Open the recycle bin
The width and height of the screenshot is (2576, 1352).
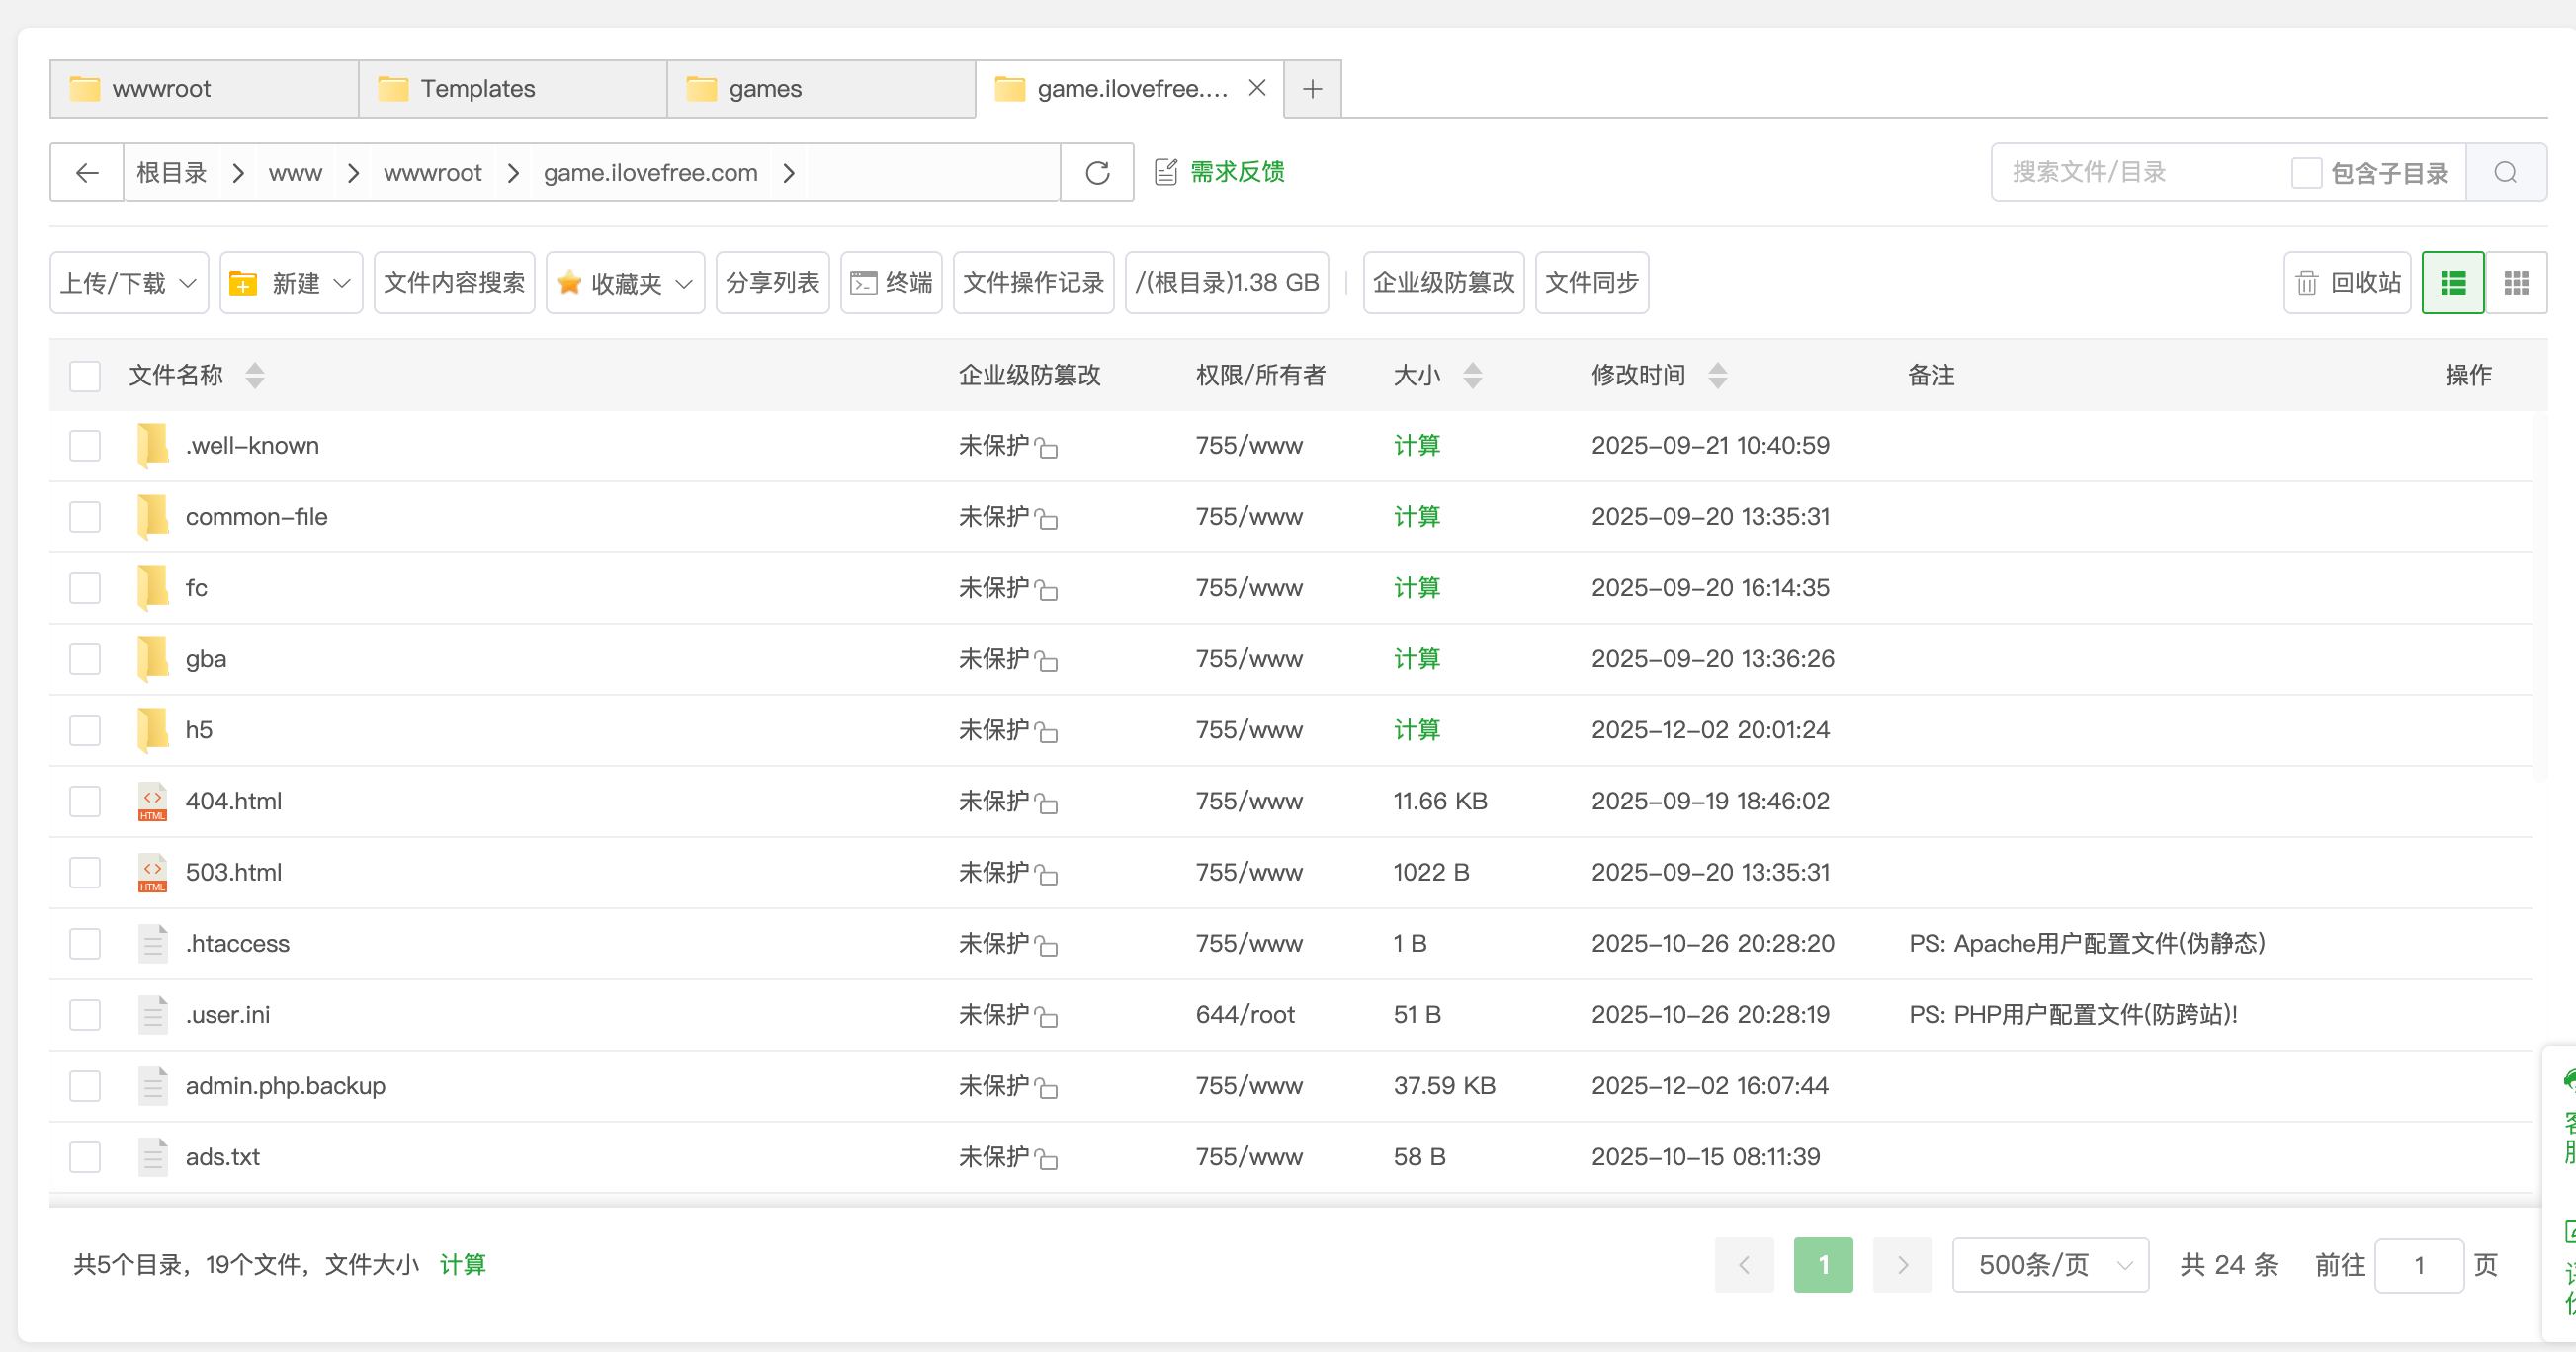tap(2347, 283)
